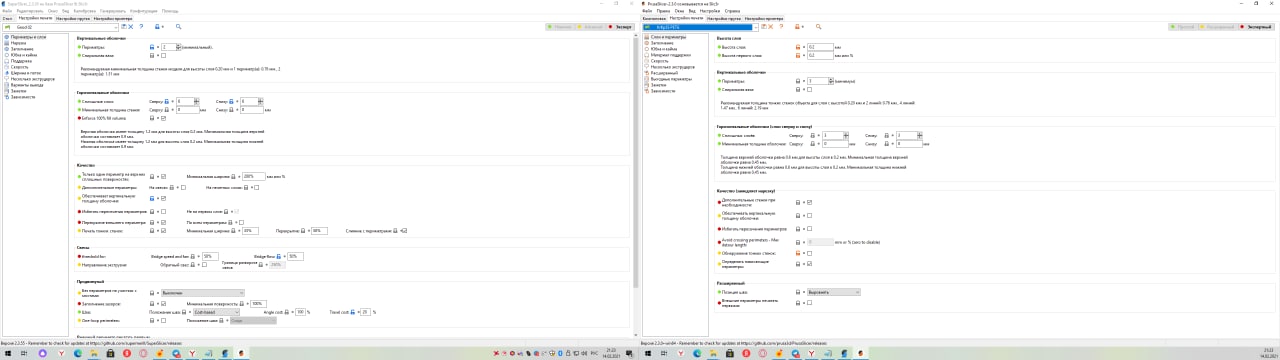Open Выключен bridge perimeters dropdown in SuperSlicer
This screenshot has width=1280, height=360.
pos(202,293)
